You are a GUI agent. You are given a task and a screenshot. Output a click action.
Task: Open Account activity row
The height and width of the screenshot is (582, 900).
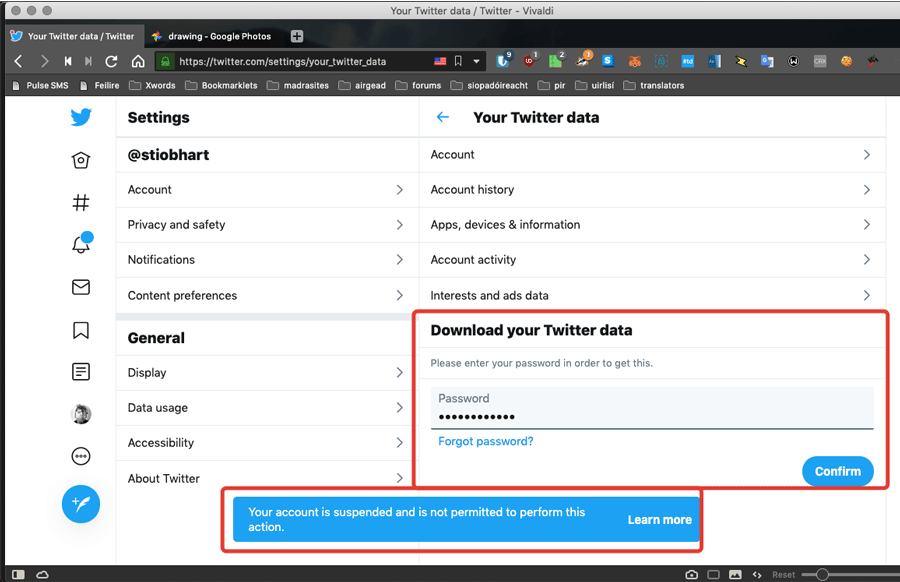[652, 260]
